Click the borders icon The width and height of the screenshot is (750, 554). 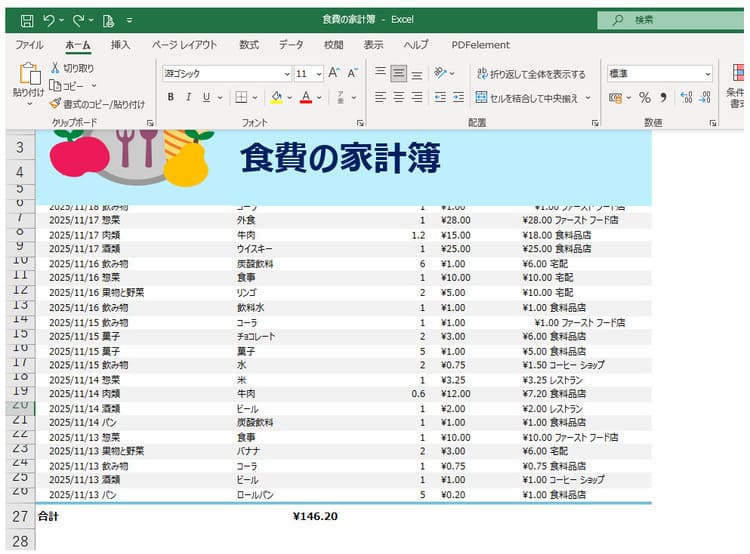click(242, 98)
